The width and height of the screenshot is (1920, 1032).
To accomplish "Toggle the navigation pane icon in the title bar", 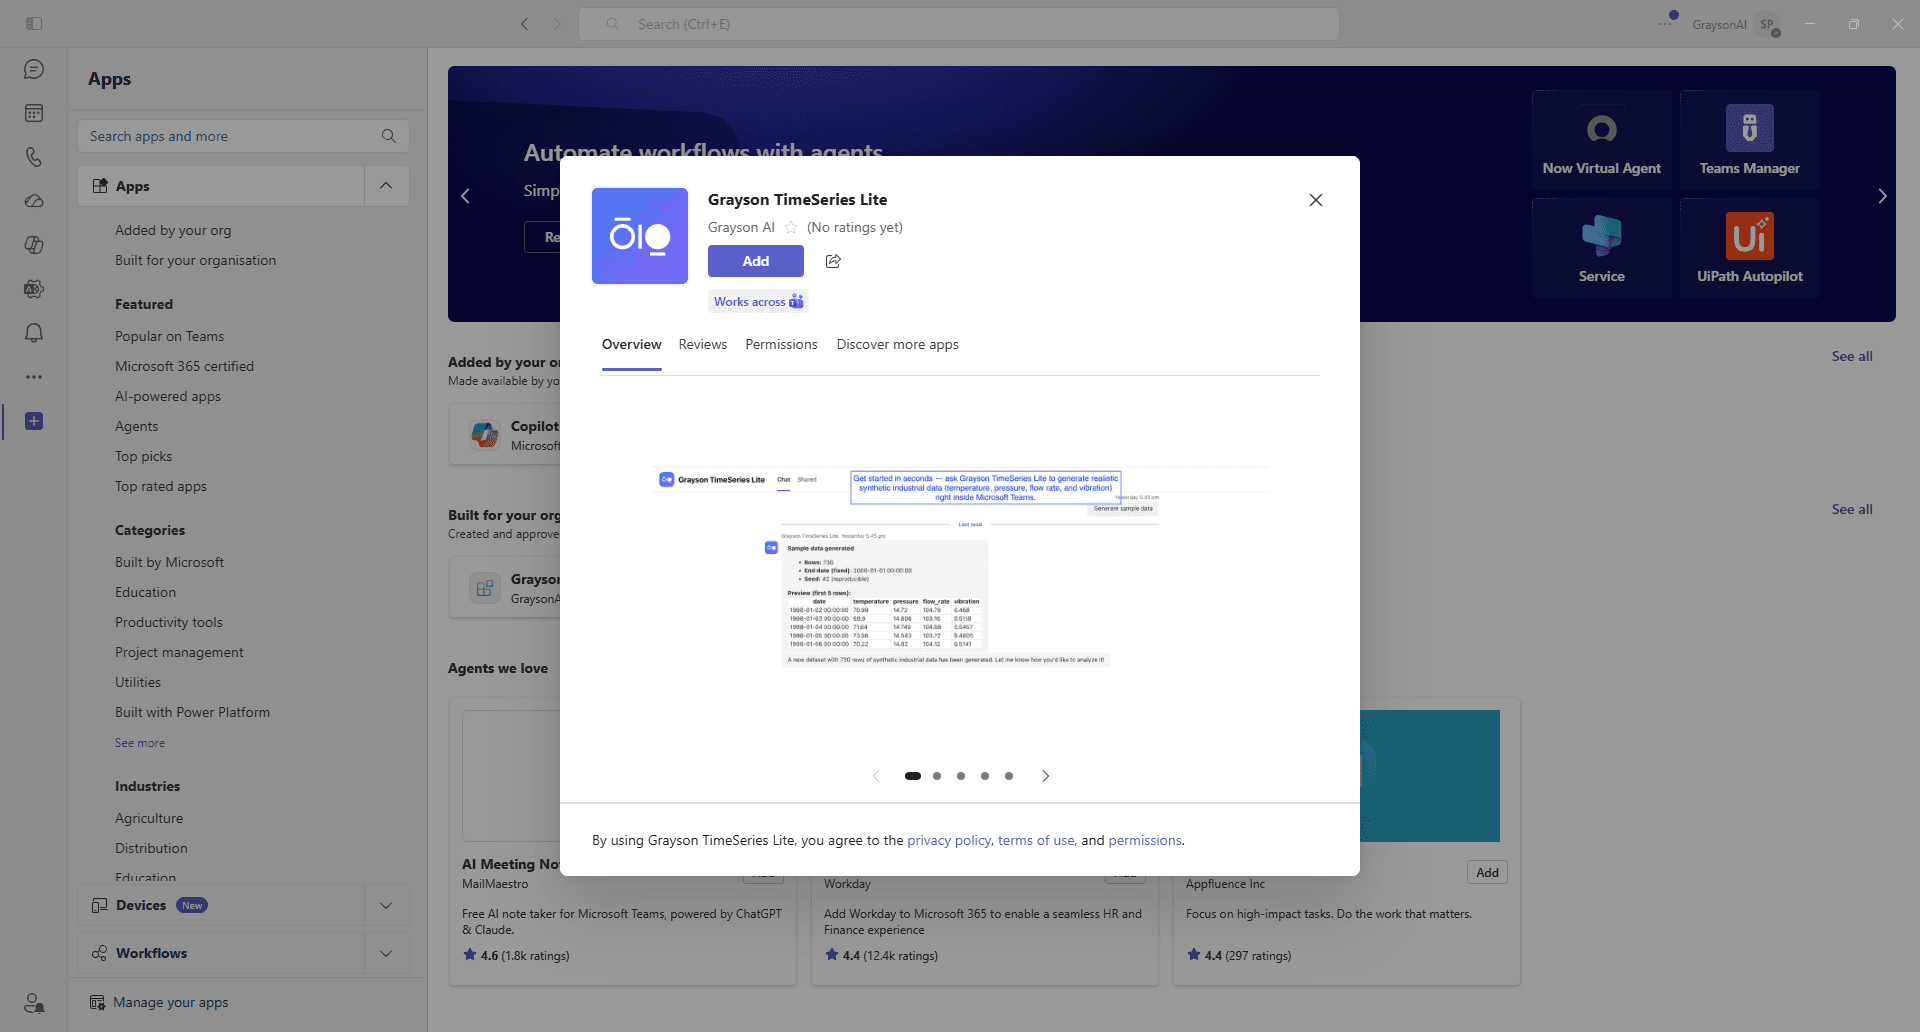I will pyautogui.click(x=34, y=23).
